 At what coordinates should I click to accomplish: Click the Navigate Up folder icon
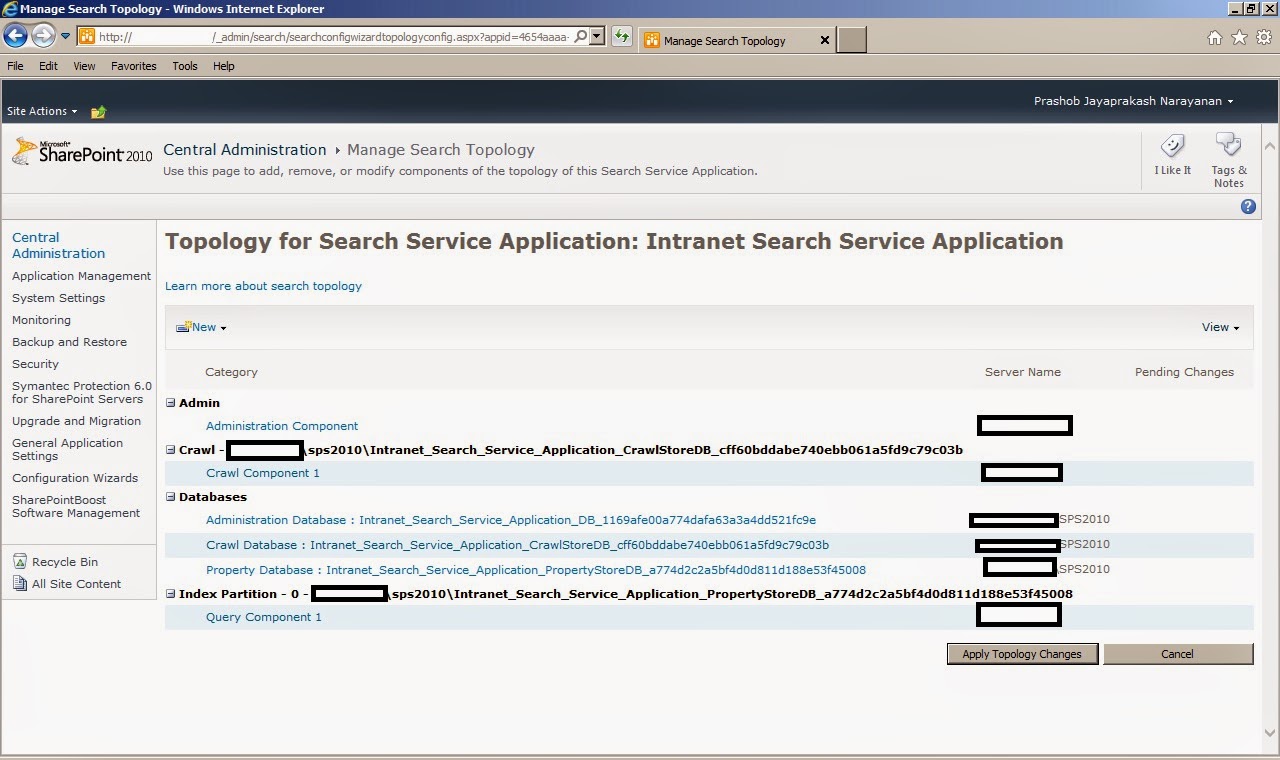click(98, 112)
